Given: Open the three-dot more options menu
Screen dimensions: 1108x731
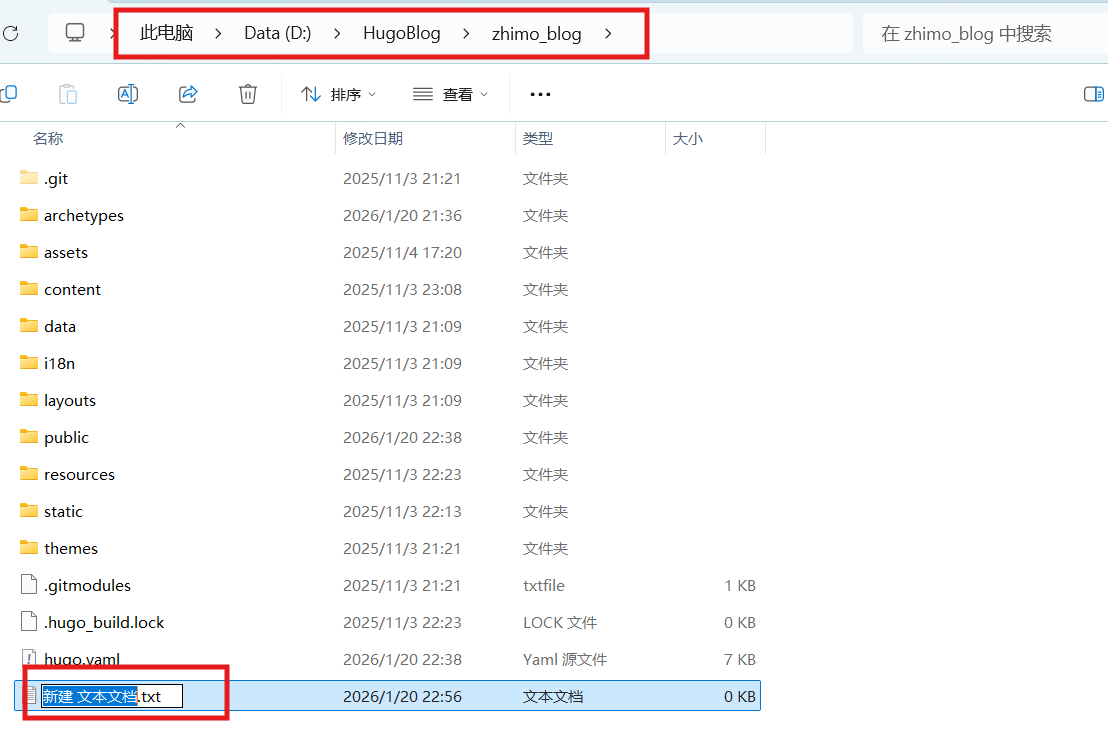Looking at the screenshot, I should [x=540, y=94].
